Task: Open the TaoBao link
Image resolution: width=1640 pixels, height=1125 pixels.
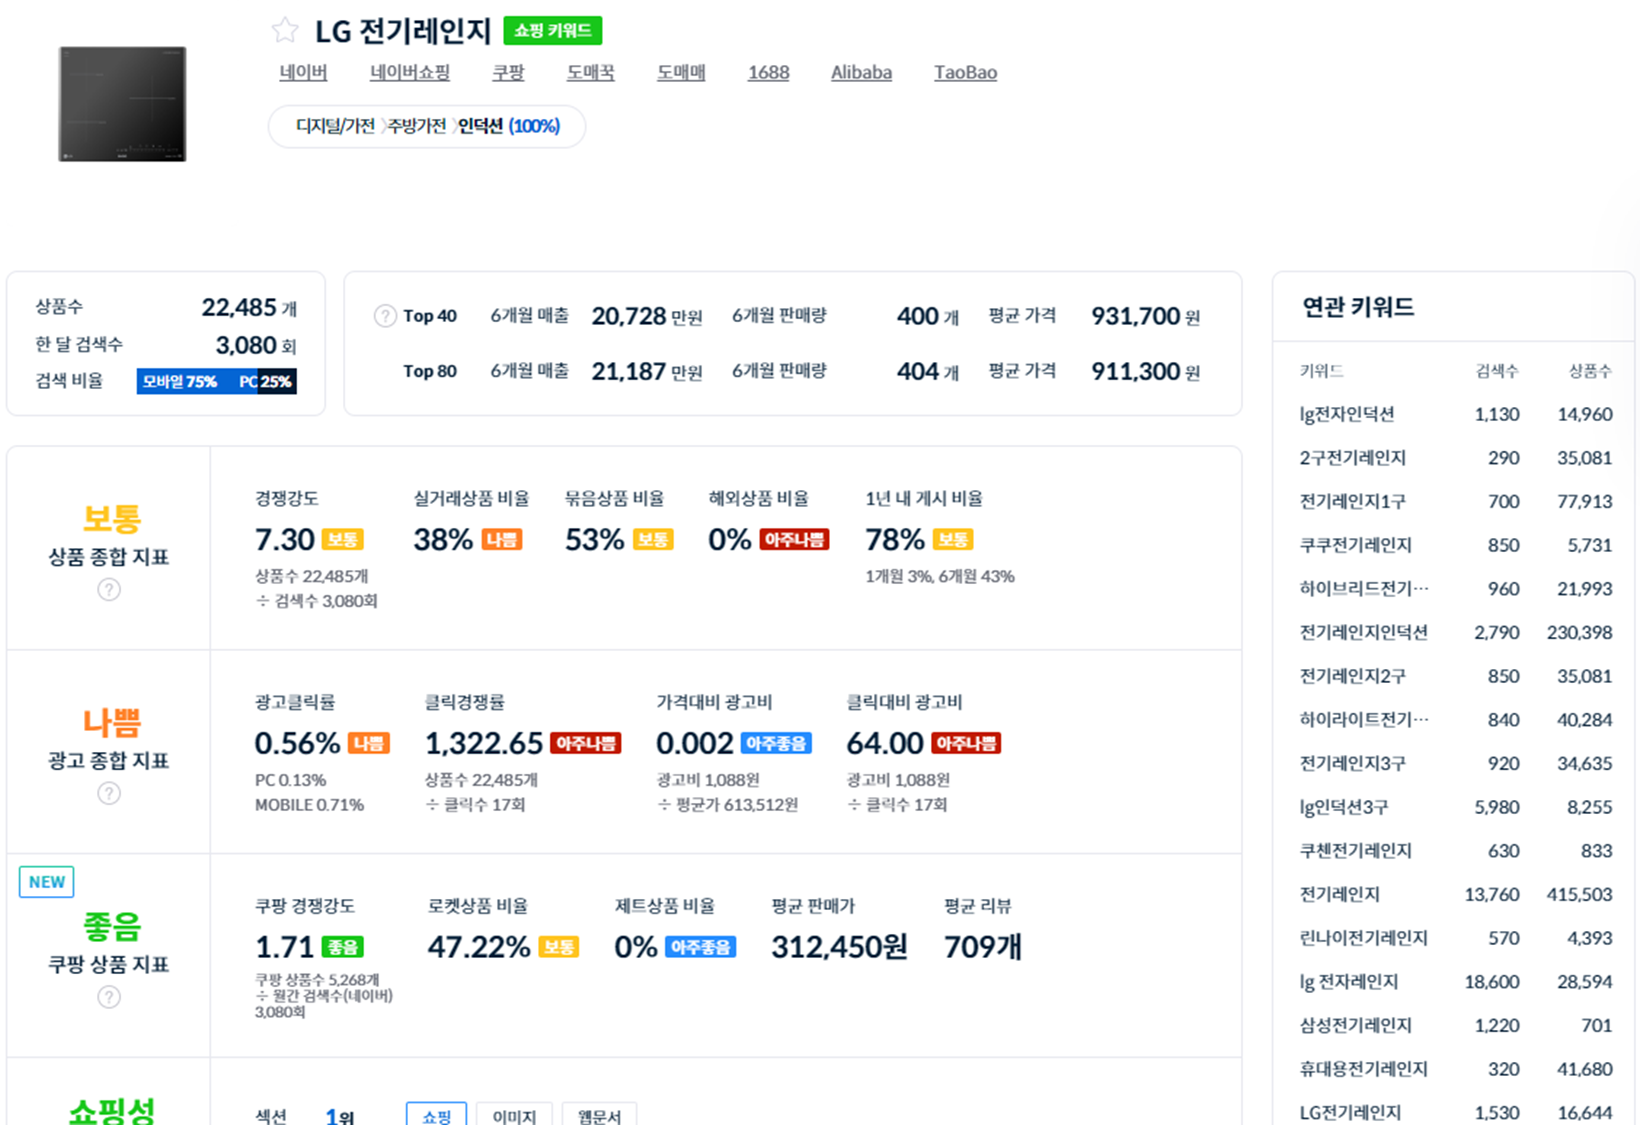Action: tap(965, 72)
